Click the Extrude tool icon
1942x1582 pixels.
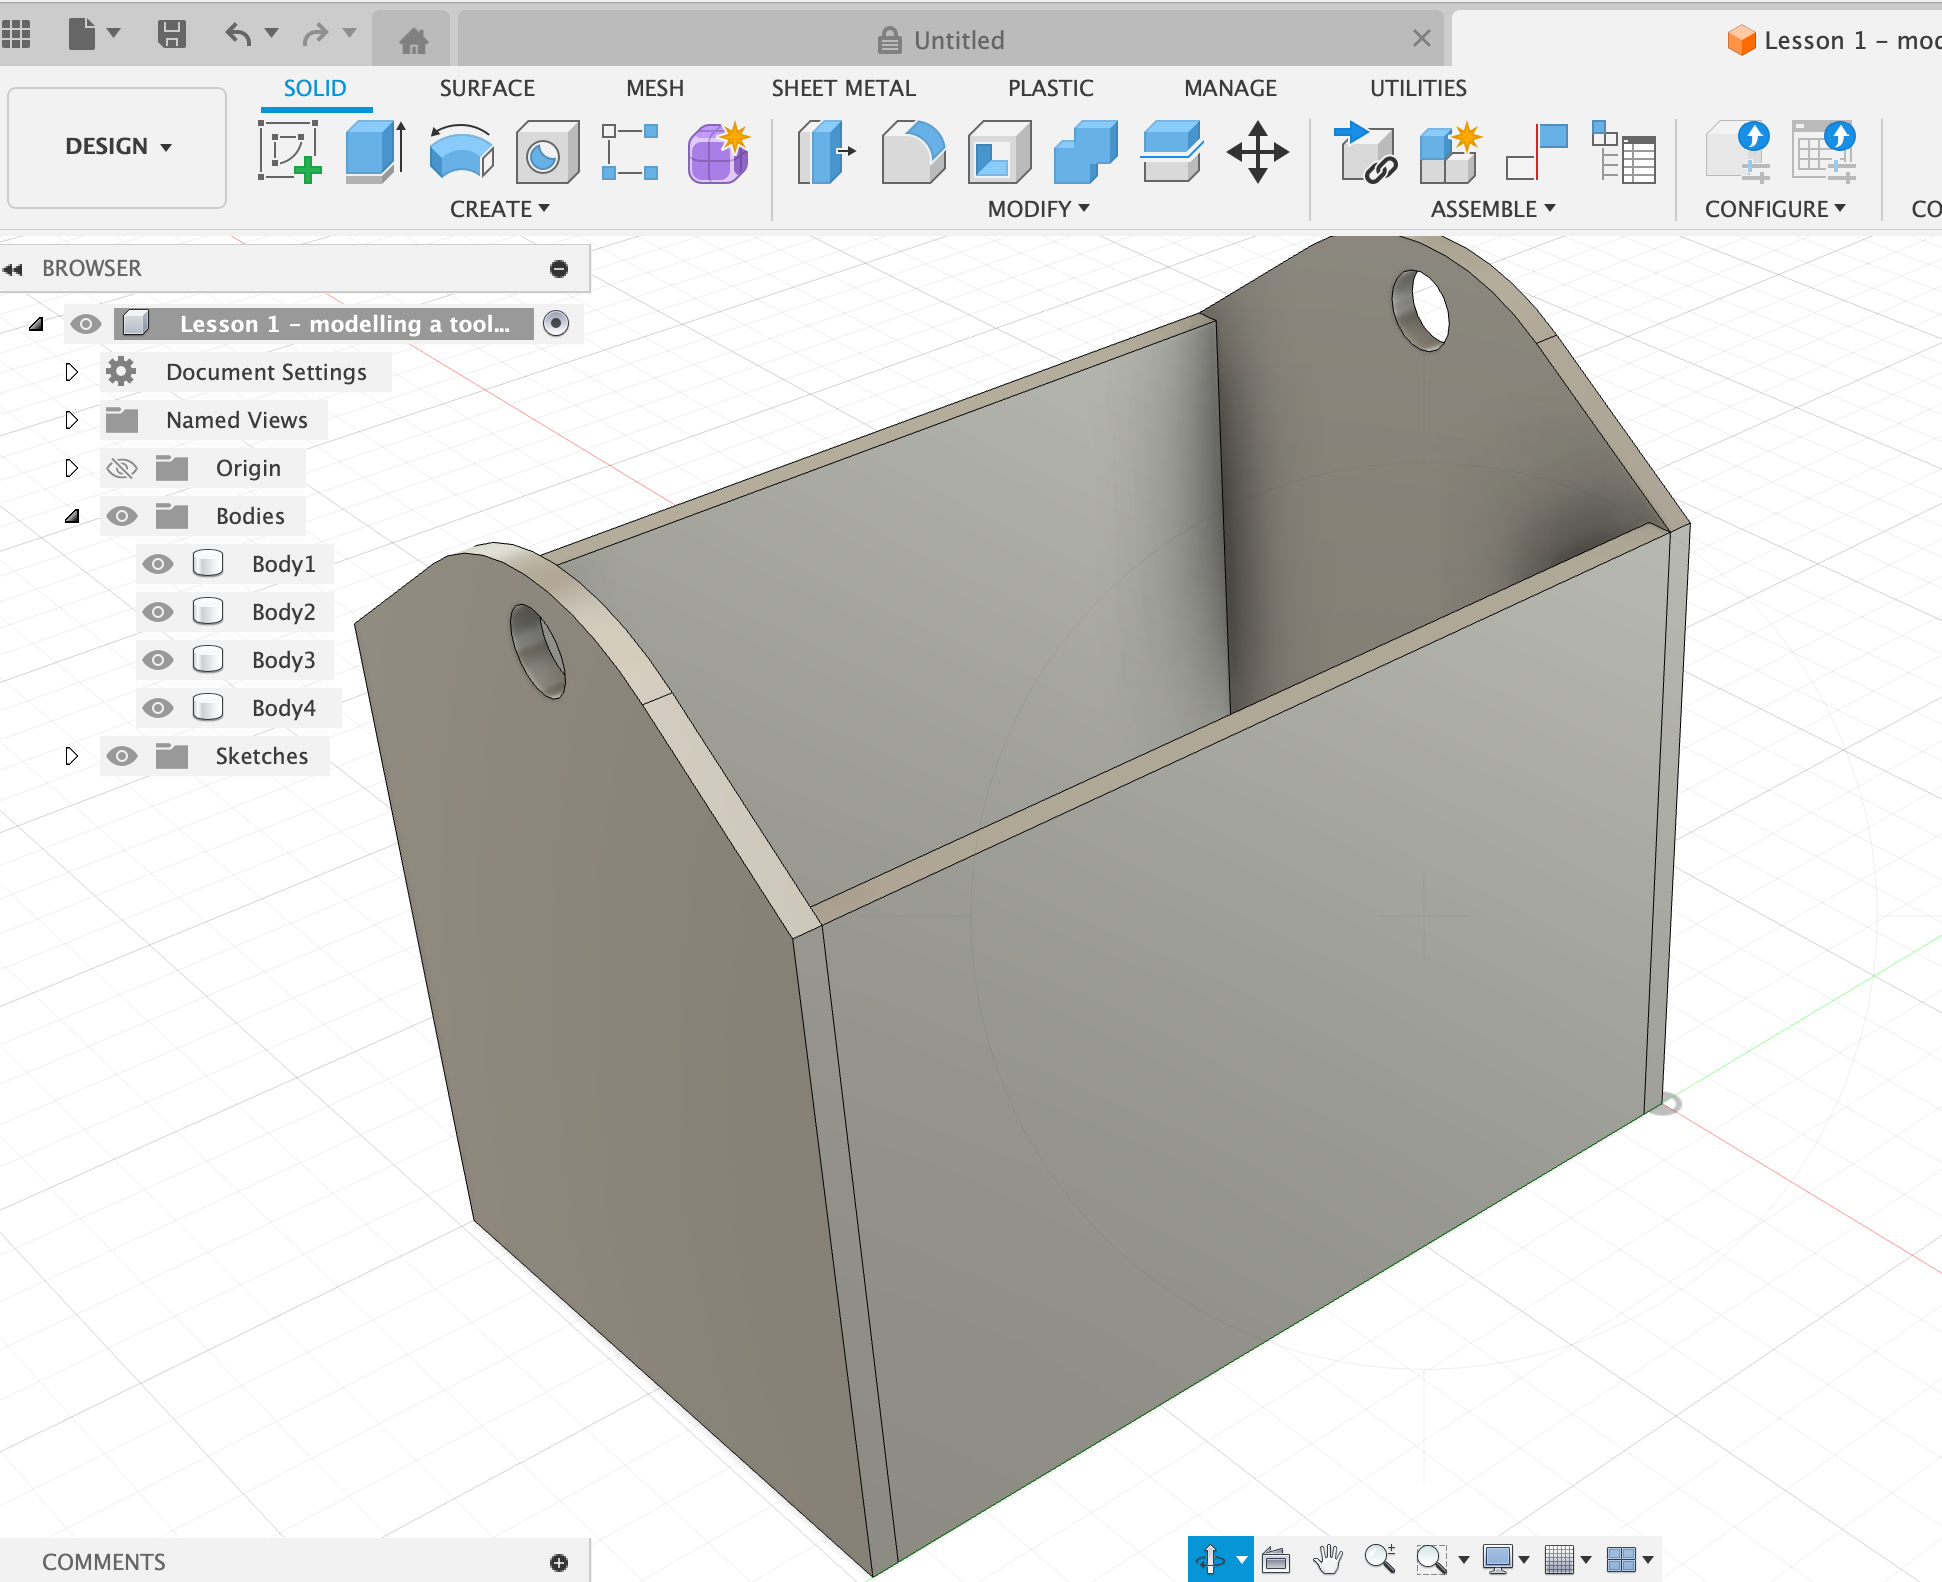click(375, 152)
